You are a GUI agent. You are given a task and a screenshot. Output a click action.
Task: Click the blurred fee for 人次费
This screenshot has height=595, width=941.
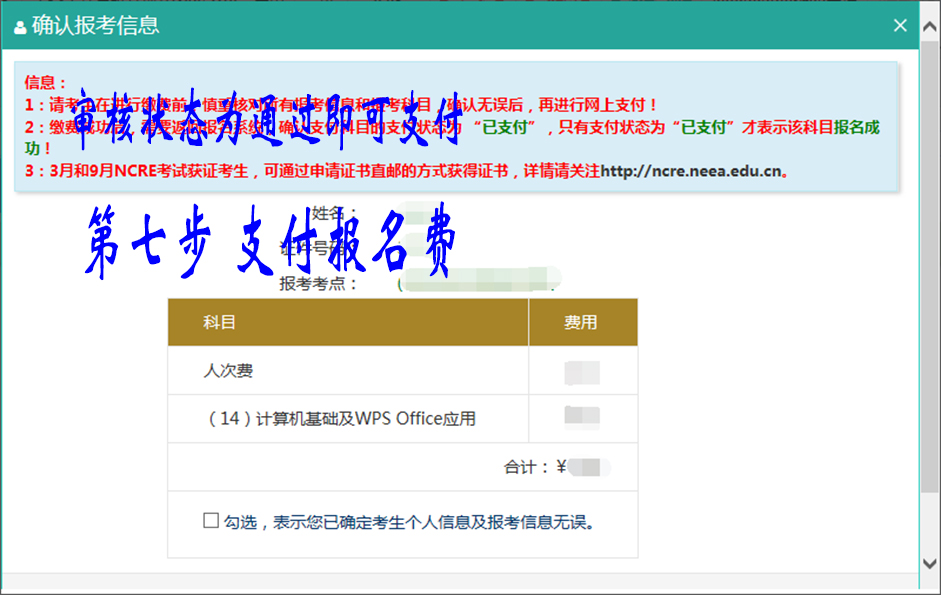(582, 373)
